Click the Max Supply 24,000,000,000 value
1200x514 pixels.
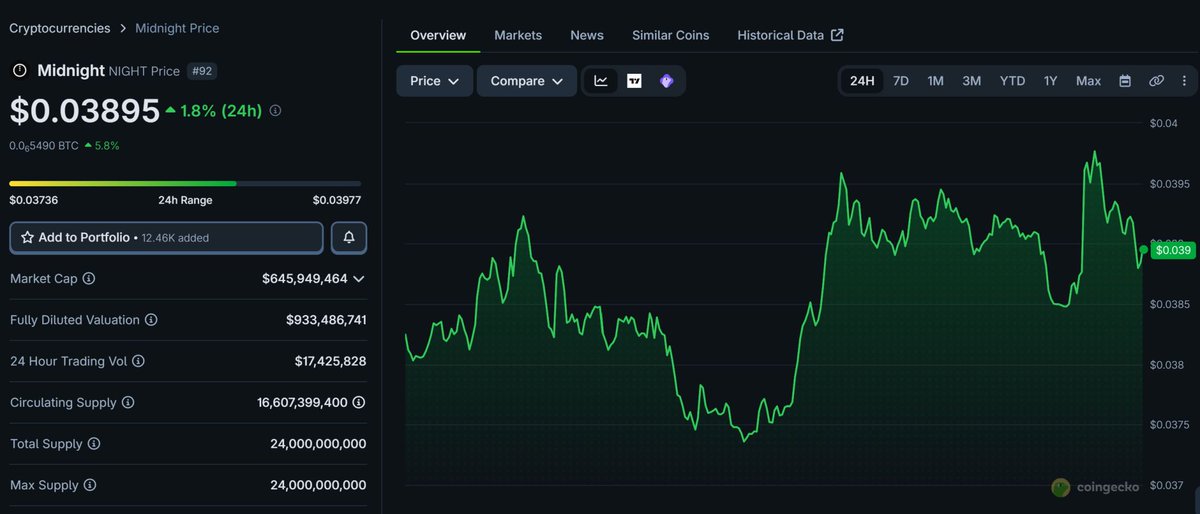click(318, 485)
